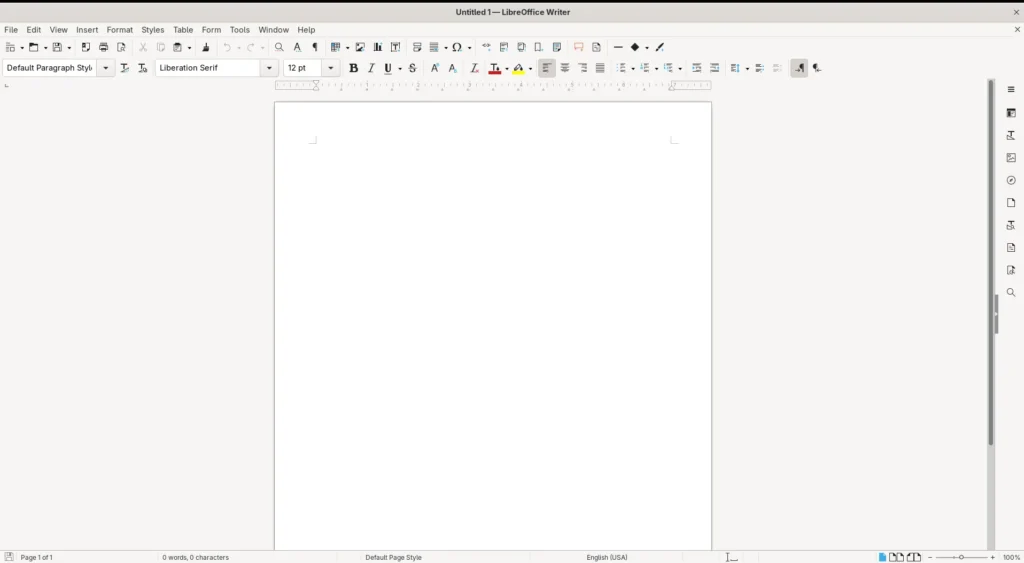Click the Print icon in toolbar
Screen dimensions: 1024x563
coord(103,47)
